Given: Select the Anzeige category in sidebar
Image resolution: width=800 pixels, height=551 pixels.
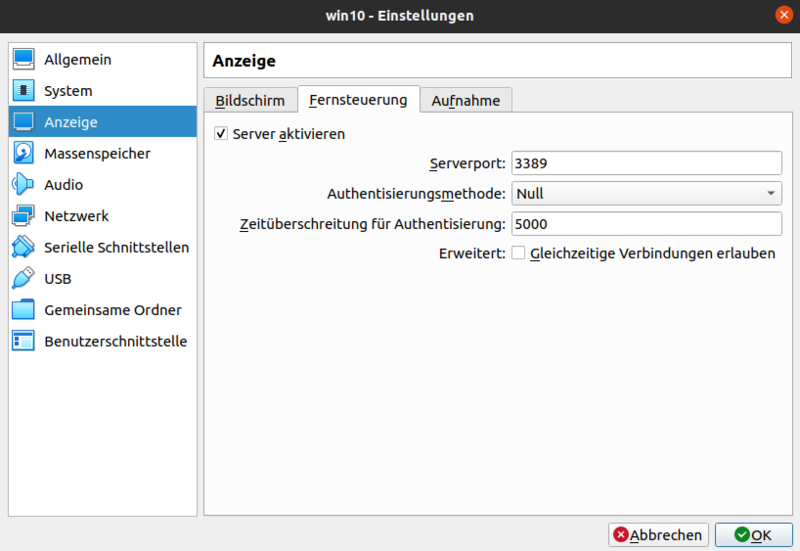Looking at the screenshot, I should click(103, 122).
